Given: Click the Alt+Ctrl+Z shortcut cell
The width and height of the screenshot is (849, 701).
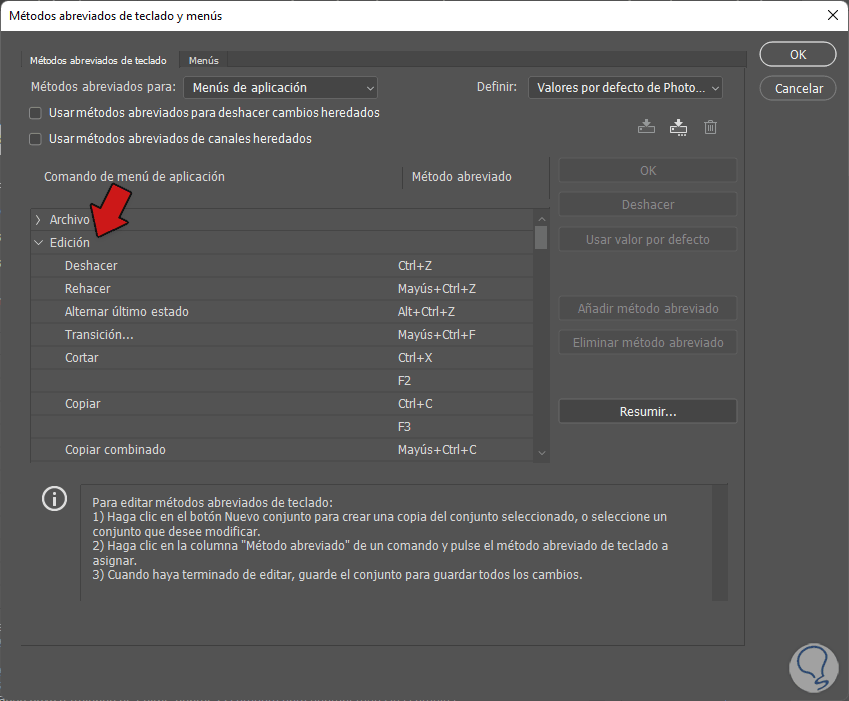Looking at the screenshot, I should point(426,312).
